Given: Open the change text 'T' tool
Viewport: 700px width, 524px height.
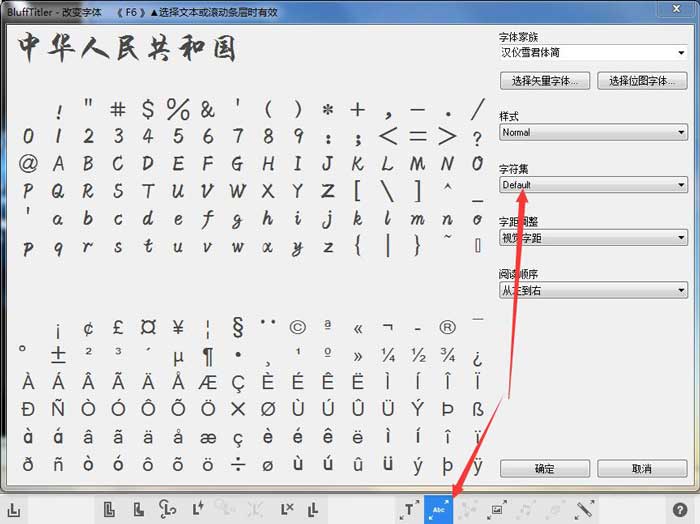Looking at the screenshot, I should coord(409,509).
